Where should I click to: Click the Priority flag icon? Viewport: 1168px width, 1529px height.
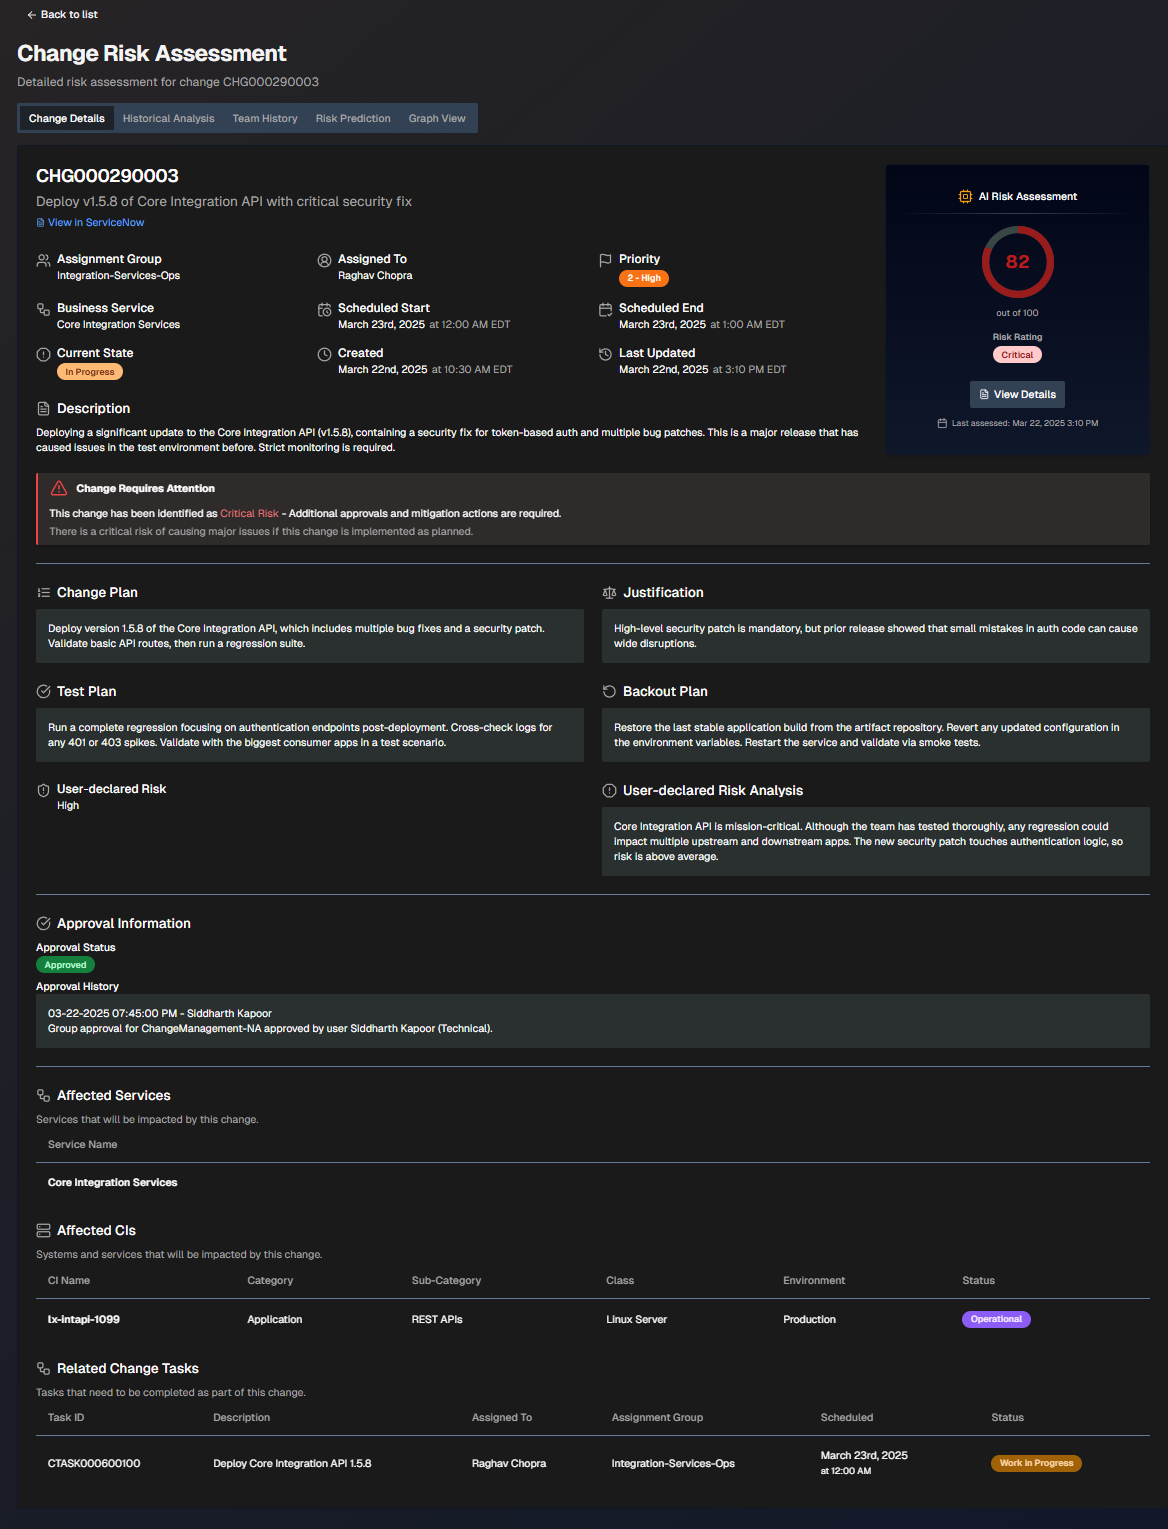[605, 259]
